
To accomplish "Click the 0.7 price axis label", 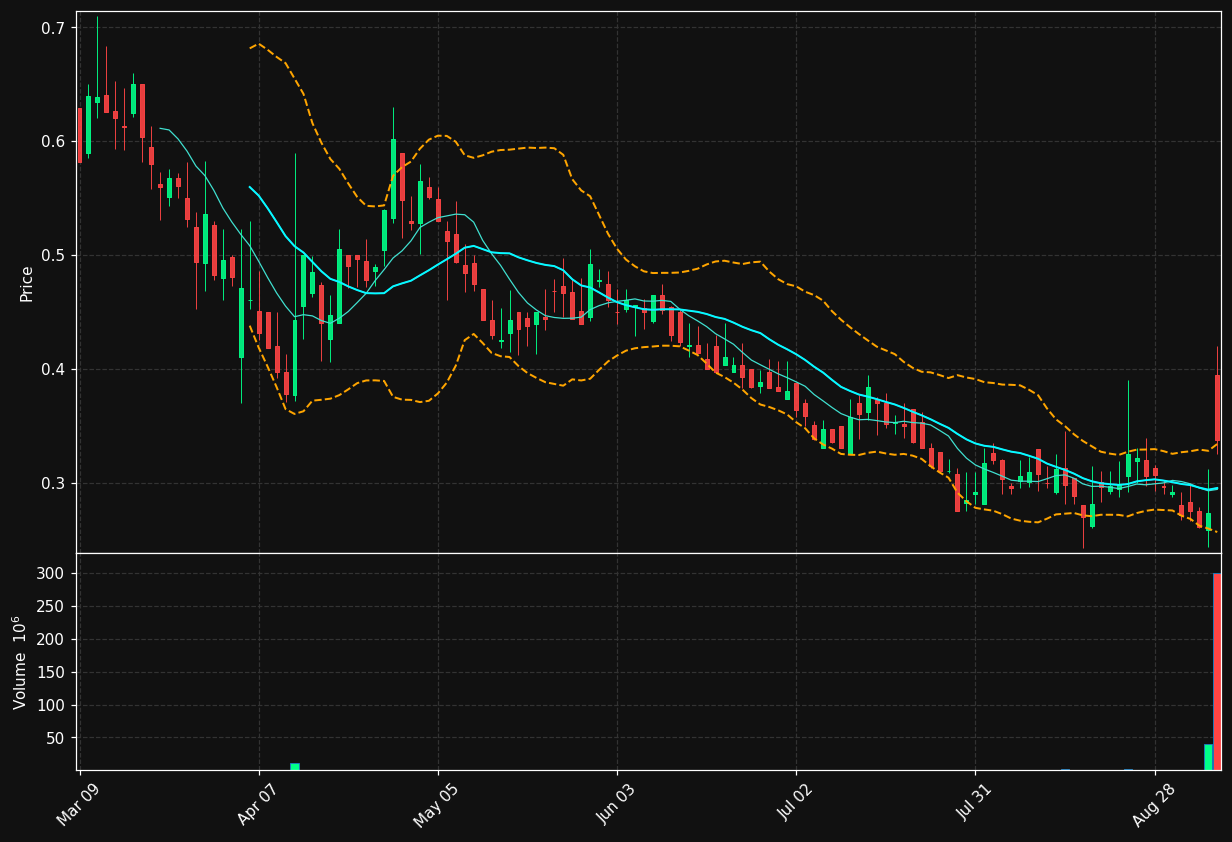I will coord(53,28).
